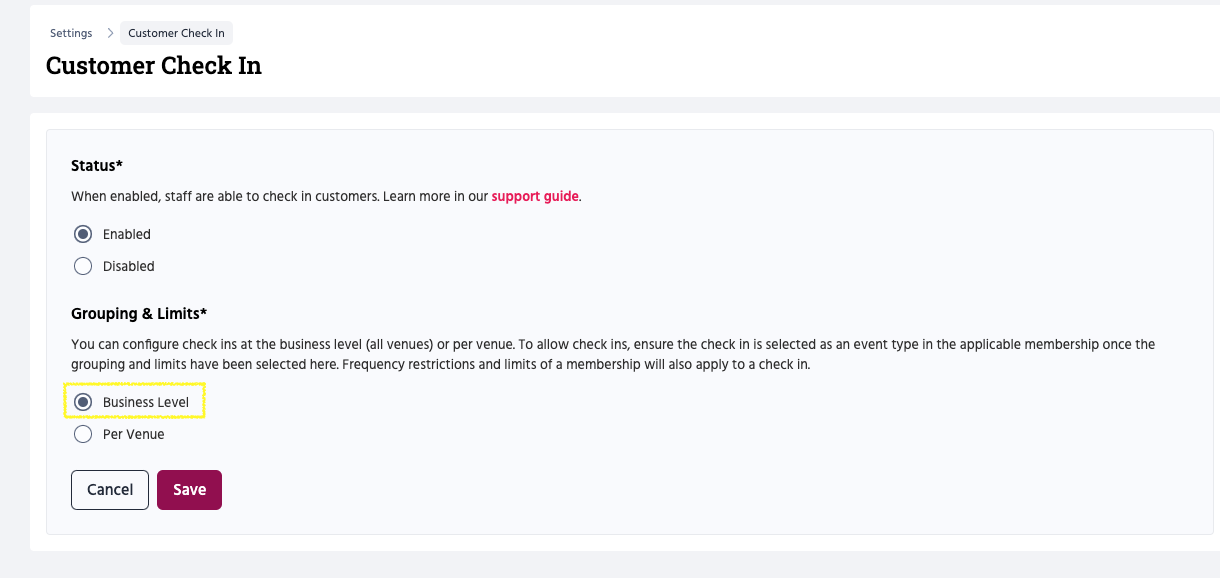Select the Disabled radio circle
This screenshot has height=578, width=1220.
pos(83,266)
